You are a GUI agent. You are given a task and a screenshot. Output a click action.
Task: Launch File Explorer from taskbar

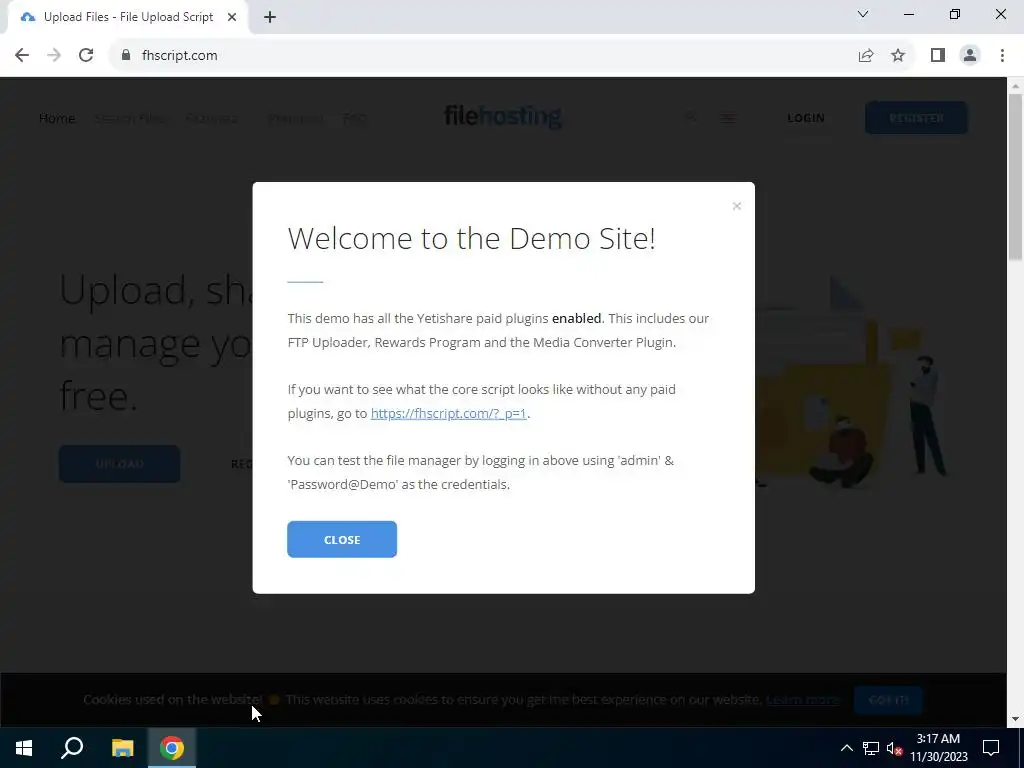pyautogui.click(x=122, y=748)
